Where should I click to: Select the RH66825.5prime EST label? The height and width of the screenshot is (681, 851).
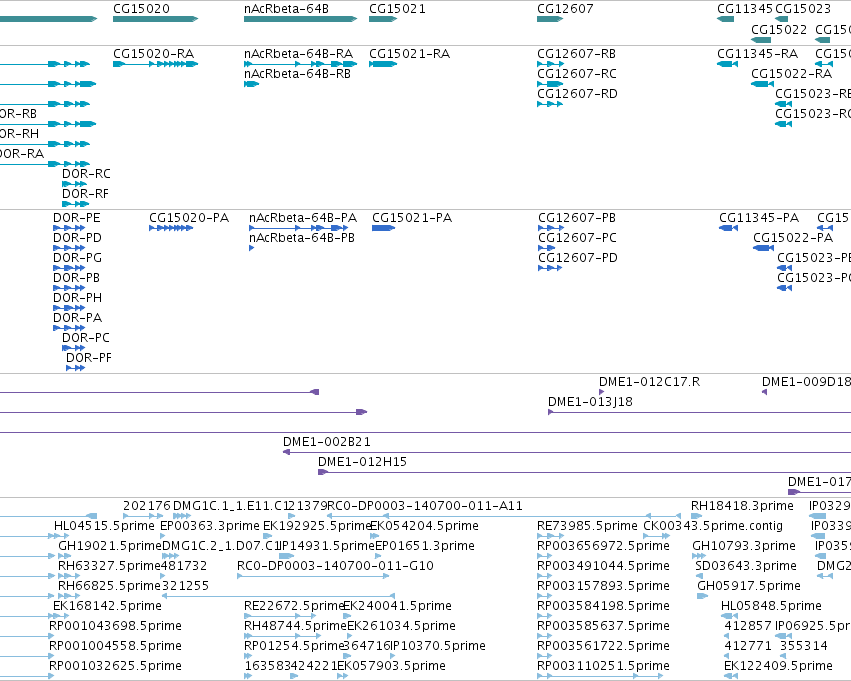[110, 586]
